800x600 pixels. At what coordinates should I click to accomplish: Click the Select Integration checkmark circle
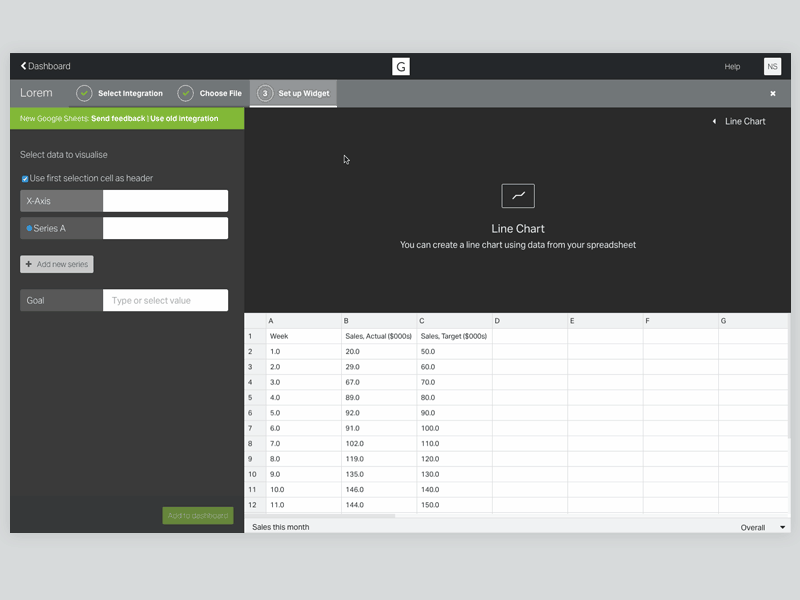[x=84, y=93]
